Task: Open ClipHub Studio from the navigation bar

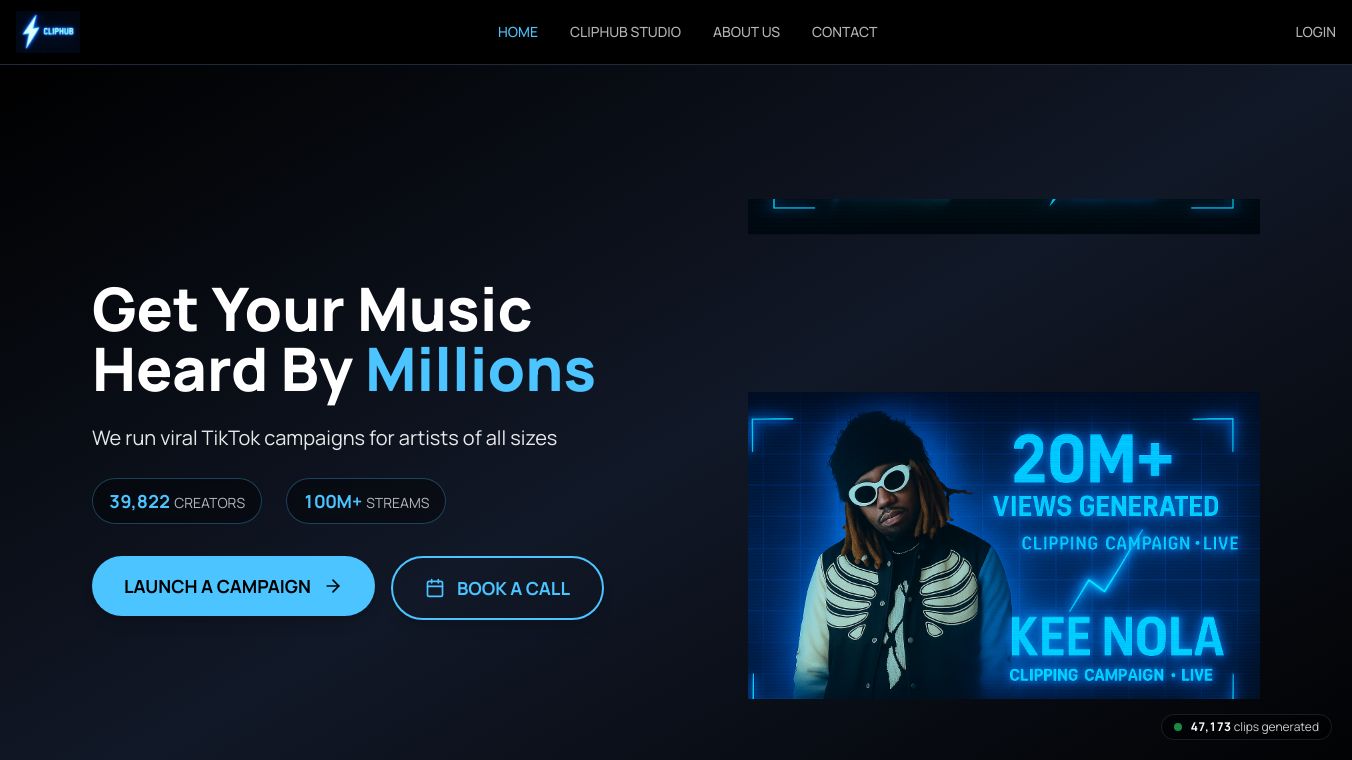Action: pyautogui.click(x=625, y=32)
